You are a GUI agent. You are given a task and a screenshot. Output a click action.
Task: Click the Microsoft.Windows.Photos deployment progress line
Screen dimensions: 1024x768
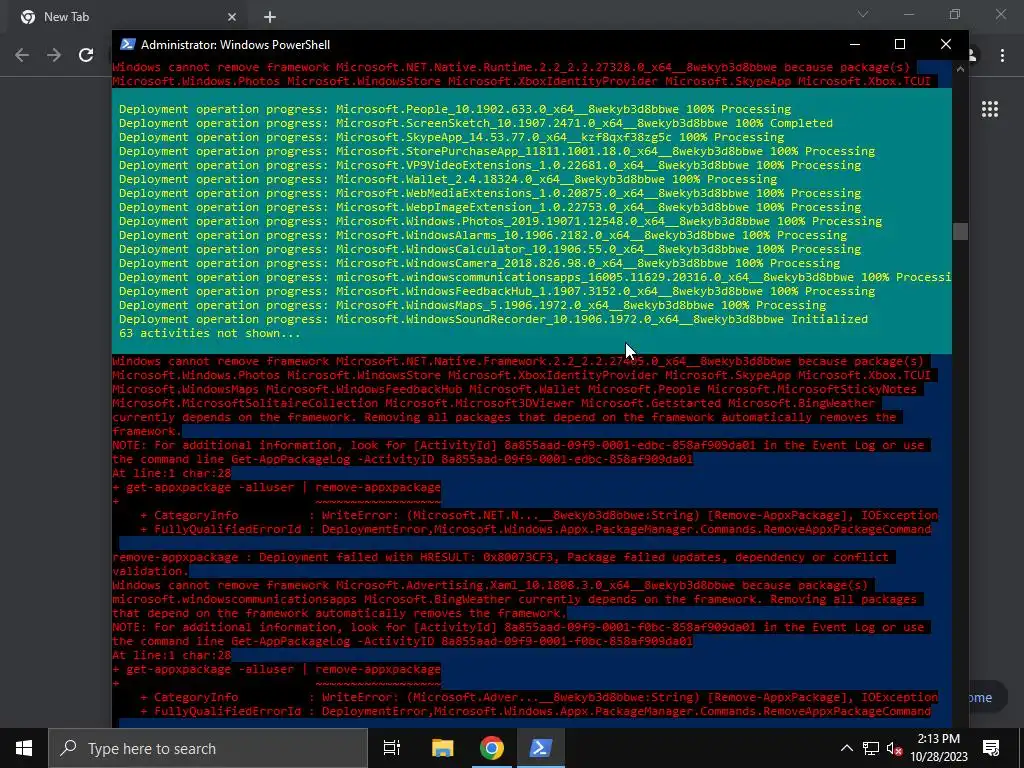pyautogui.click(x=500, y=221)
